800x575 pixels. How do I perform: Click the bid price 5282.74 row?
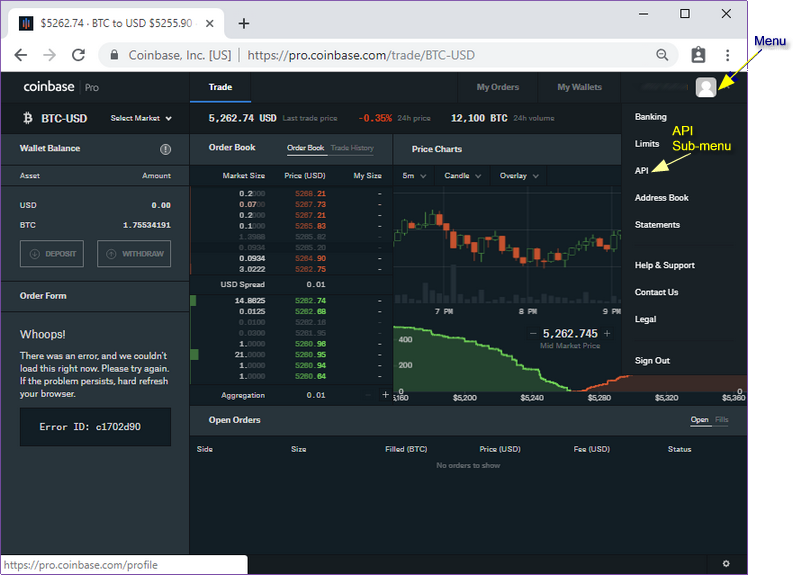(291, 301)
